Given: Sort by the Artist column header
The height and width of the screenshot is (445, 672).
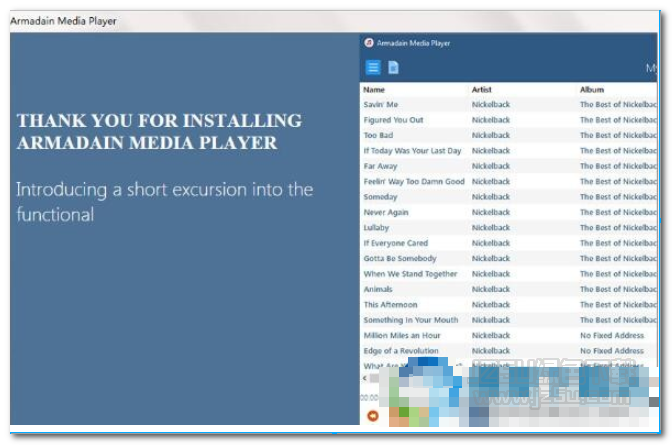Looking at the screenshot, I should click(481, 90).
